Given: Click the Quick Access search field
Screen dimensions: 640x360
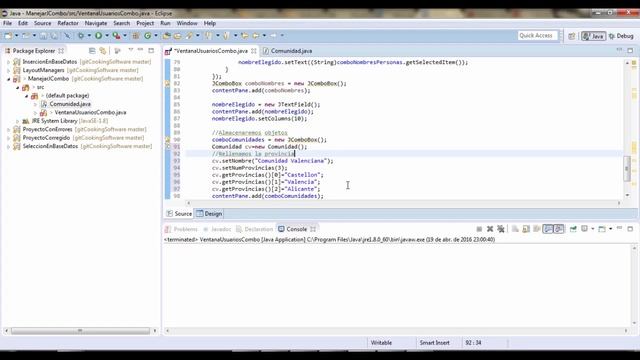Looking at the screenshot, I should coord(536,36).
